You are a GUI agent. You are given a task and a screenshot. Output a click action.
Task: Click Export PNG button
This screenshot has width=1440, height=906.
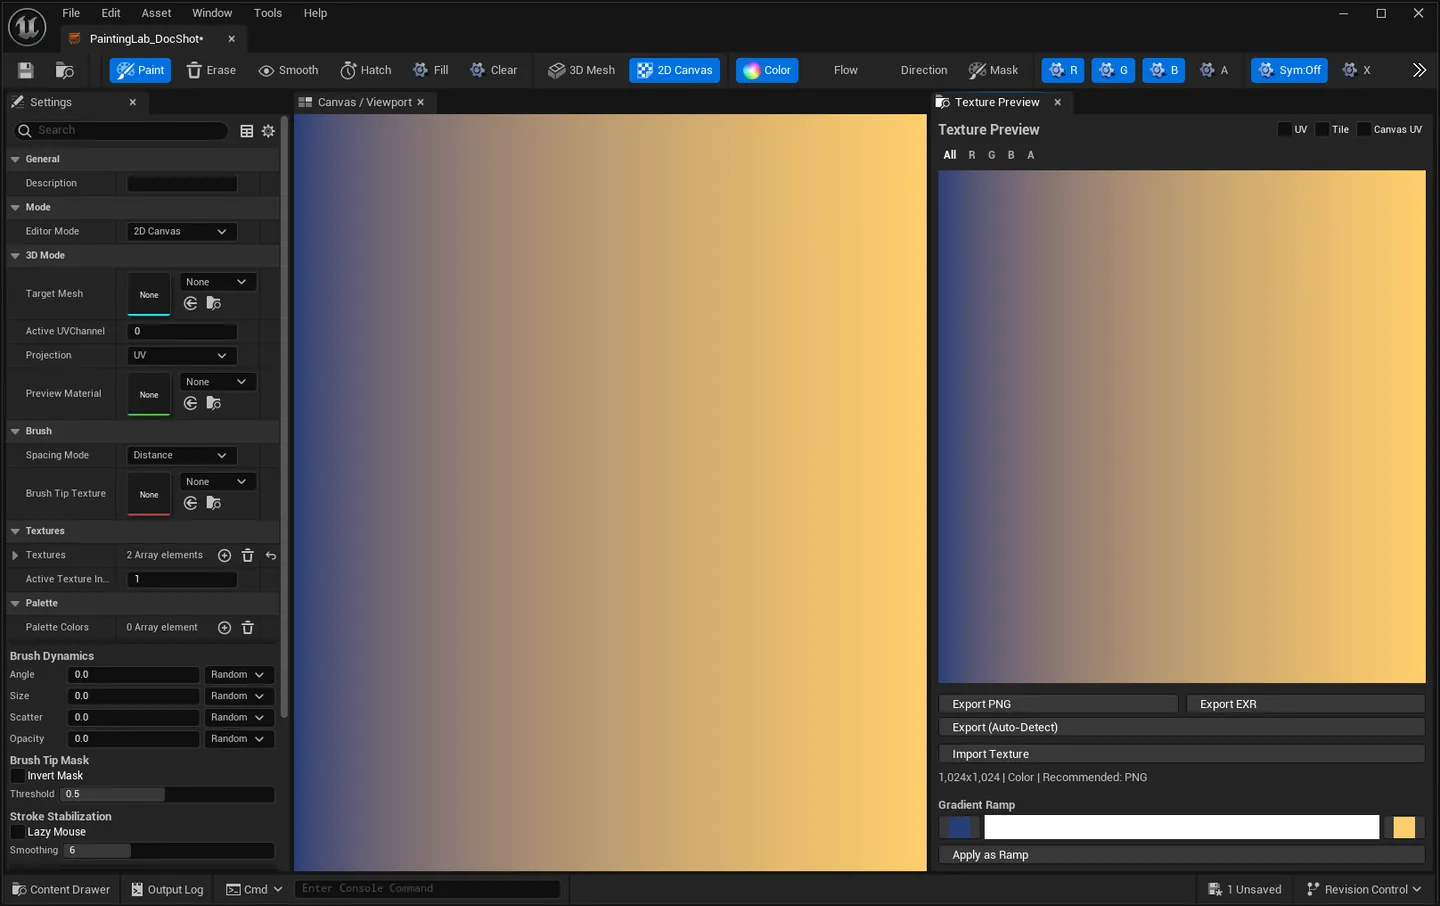click(x=1058, y=704)
